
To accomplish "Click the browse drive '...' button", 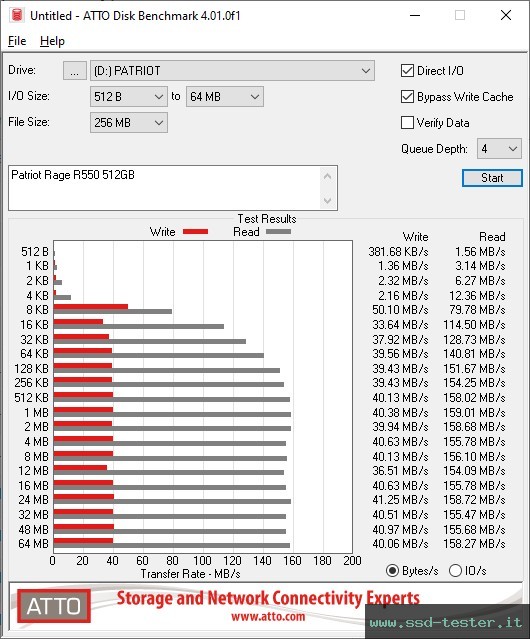I will pos(75,71).
